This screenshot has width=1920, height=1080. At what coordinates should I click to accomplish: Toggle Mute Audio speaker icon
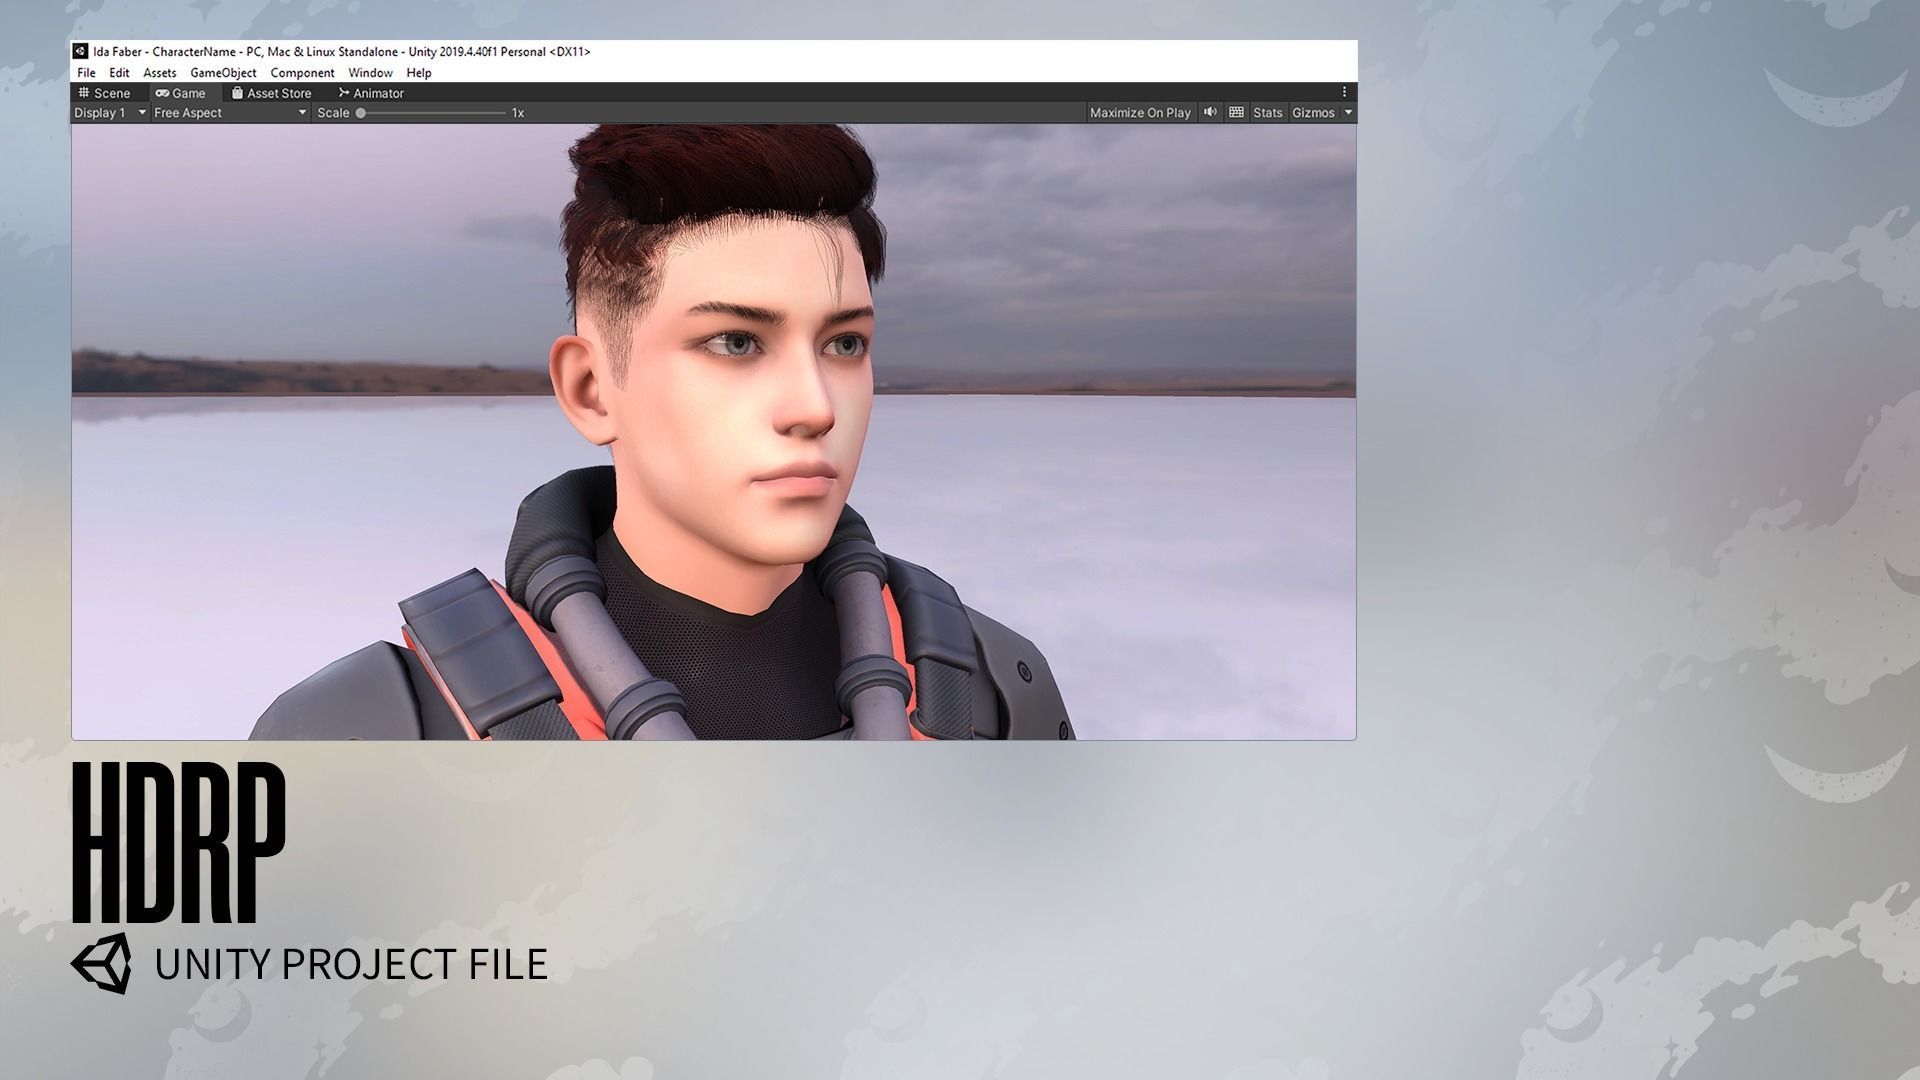tap(1210, 112)
